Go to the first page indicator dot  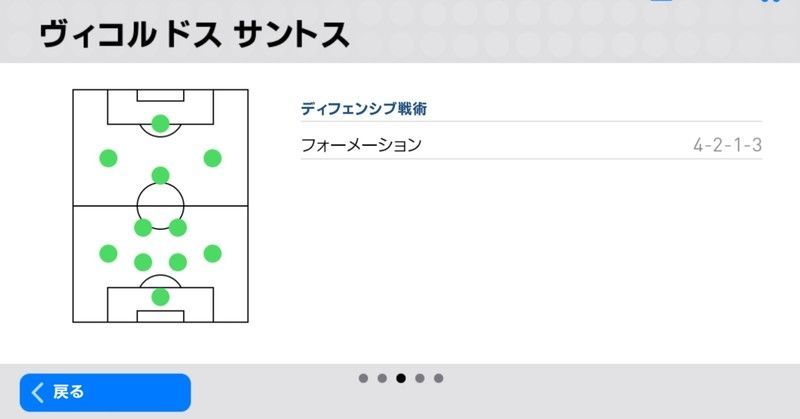[x=363, y=378]
